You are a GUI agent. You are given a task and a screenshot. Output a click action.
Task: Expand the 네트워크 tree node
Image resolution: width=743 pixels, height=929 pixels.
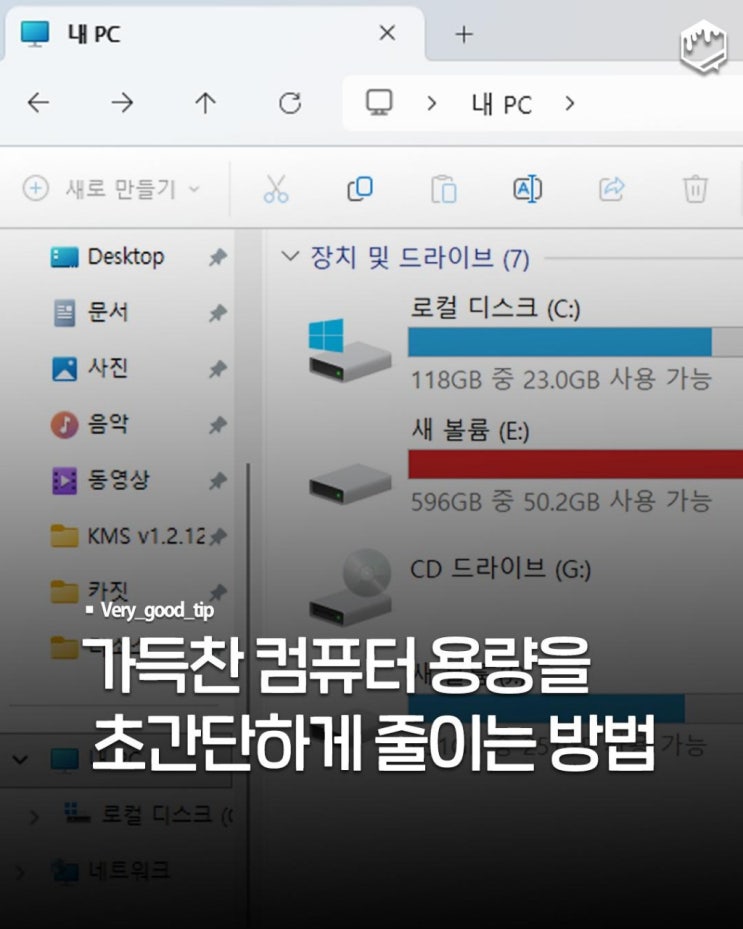pyautogui.click(x=20, y=872)
